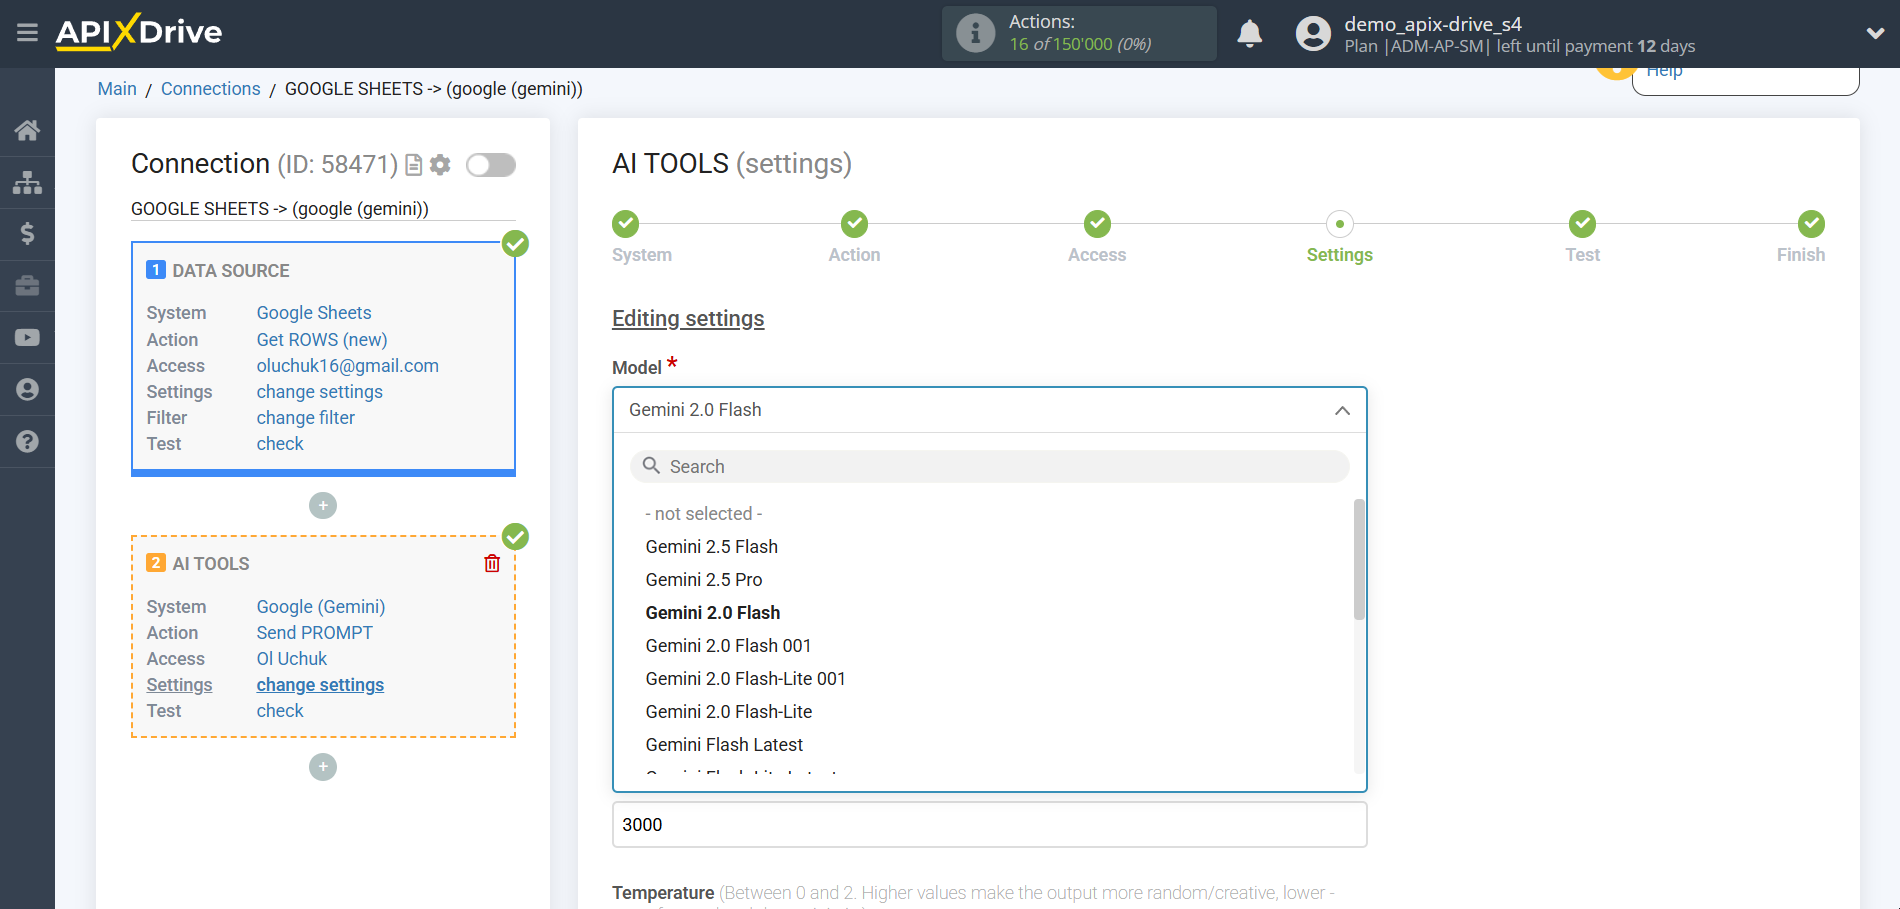Open the Payments dollar icon
Viewport: 1900px width, 909px height.
[27, 234]
